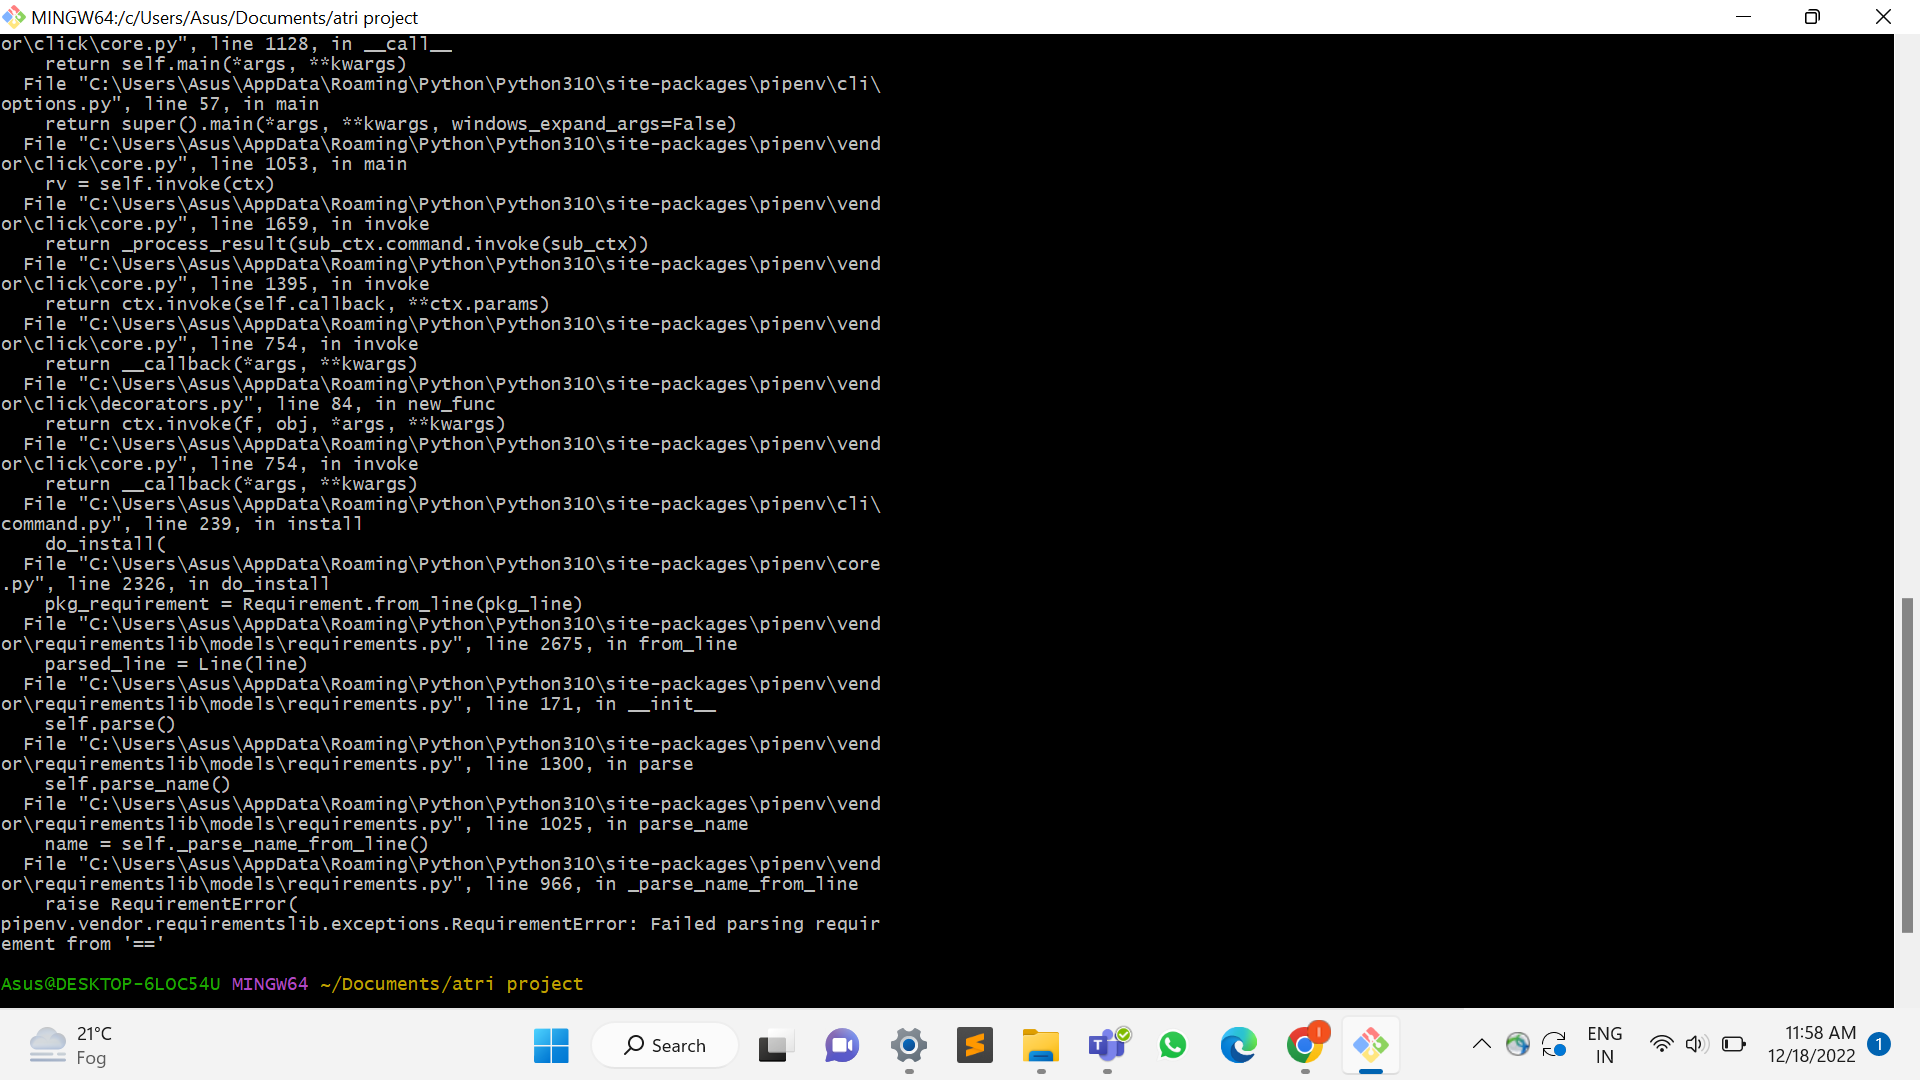
Task: Toggle WiFi via the network tray icon
Action: [1661, 1044]
